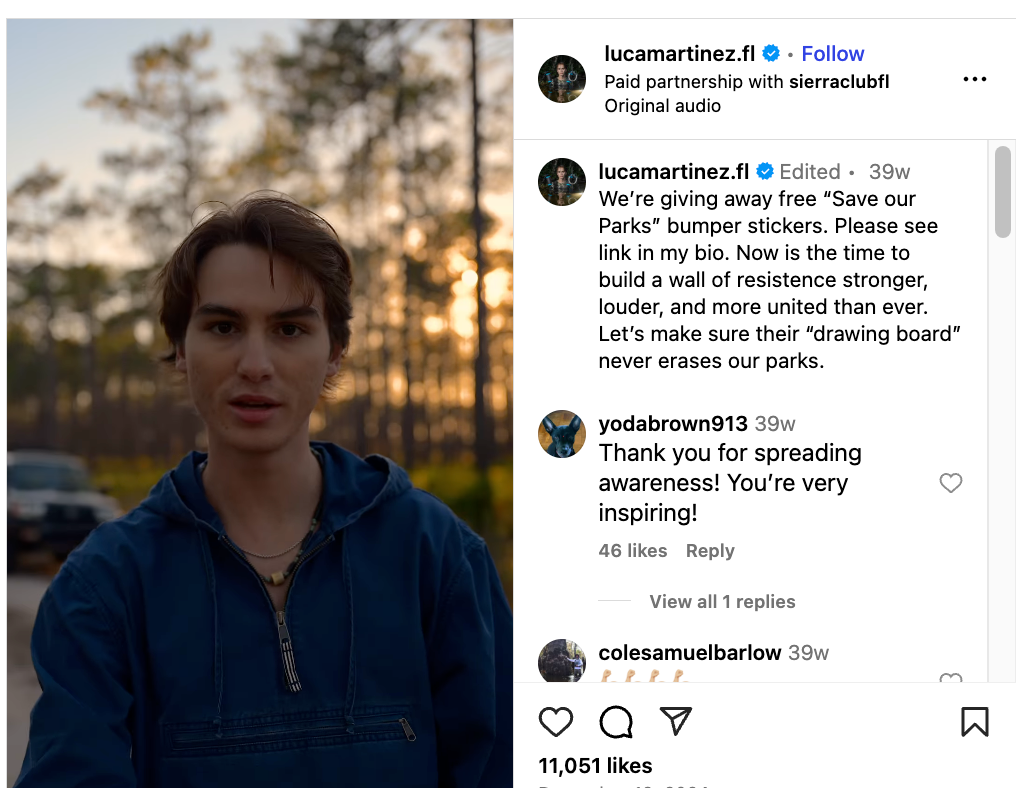The height and width of the screenshot is (788, 1016).
Task: Click yodabrown913's dog avatar
Action: point(562,434)
